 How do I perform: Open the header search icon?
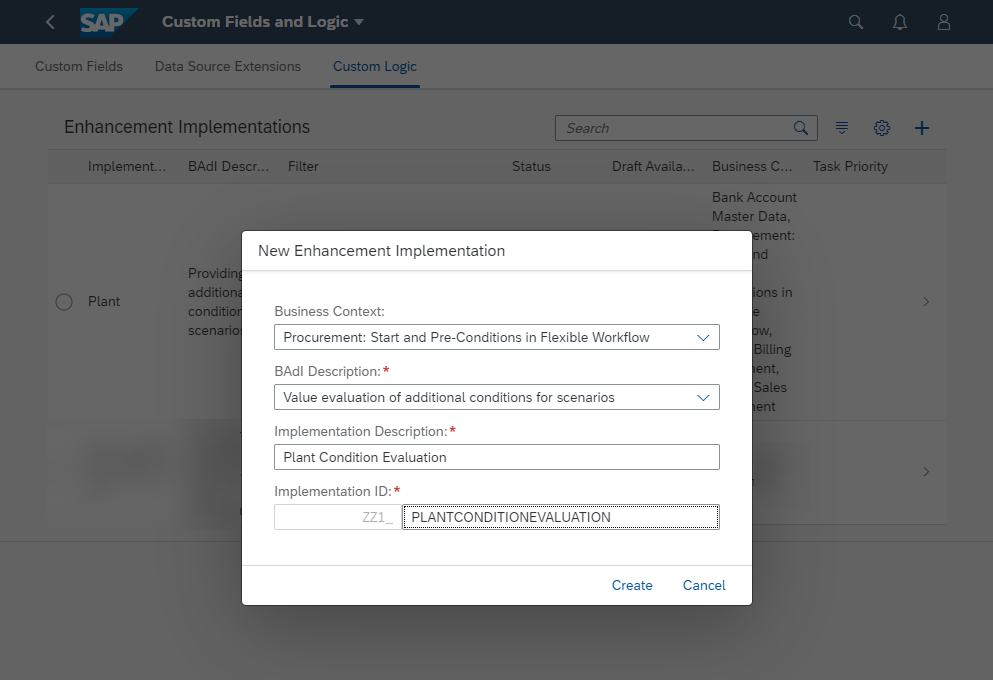856,22
